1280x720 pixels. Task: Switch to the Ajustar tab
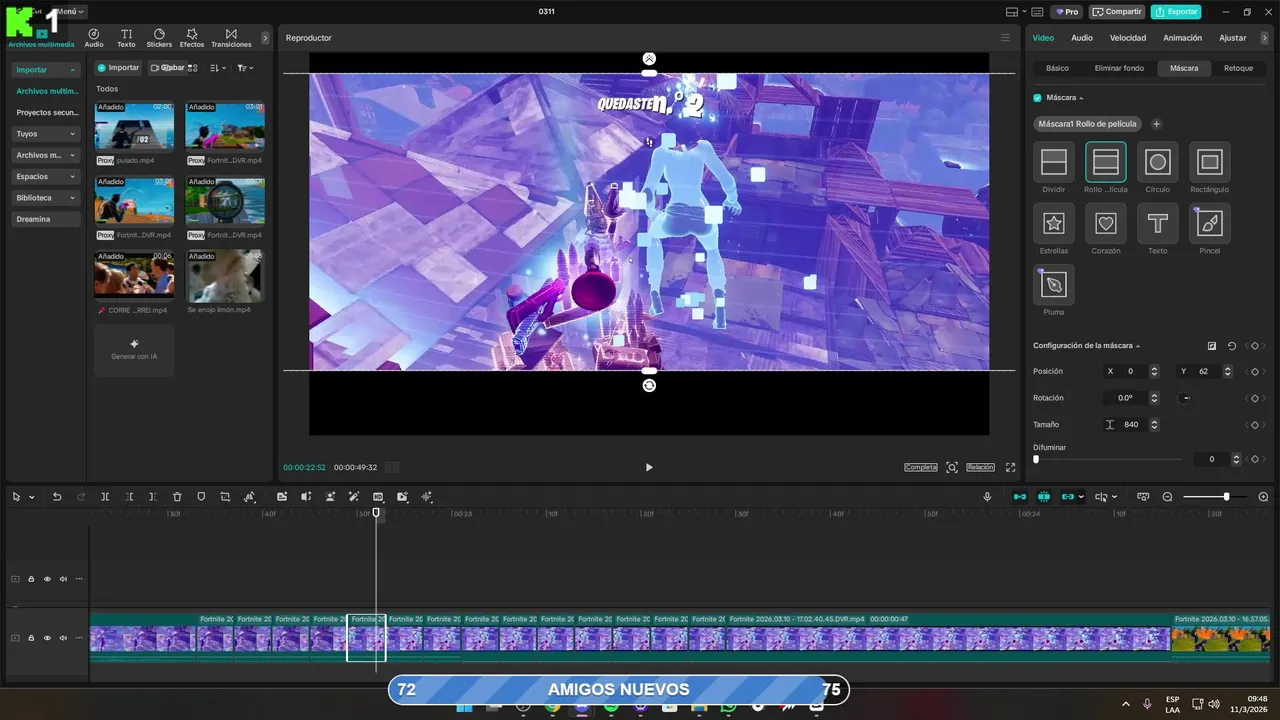pos(1232,38)
